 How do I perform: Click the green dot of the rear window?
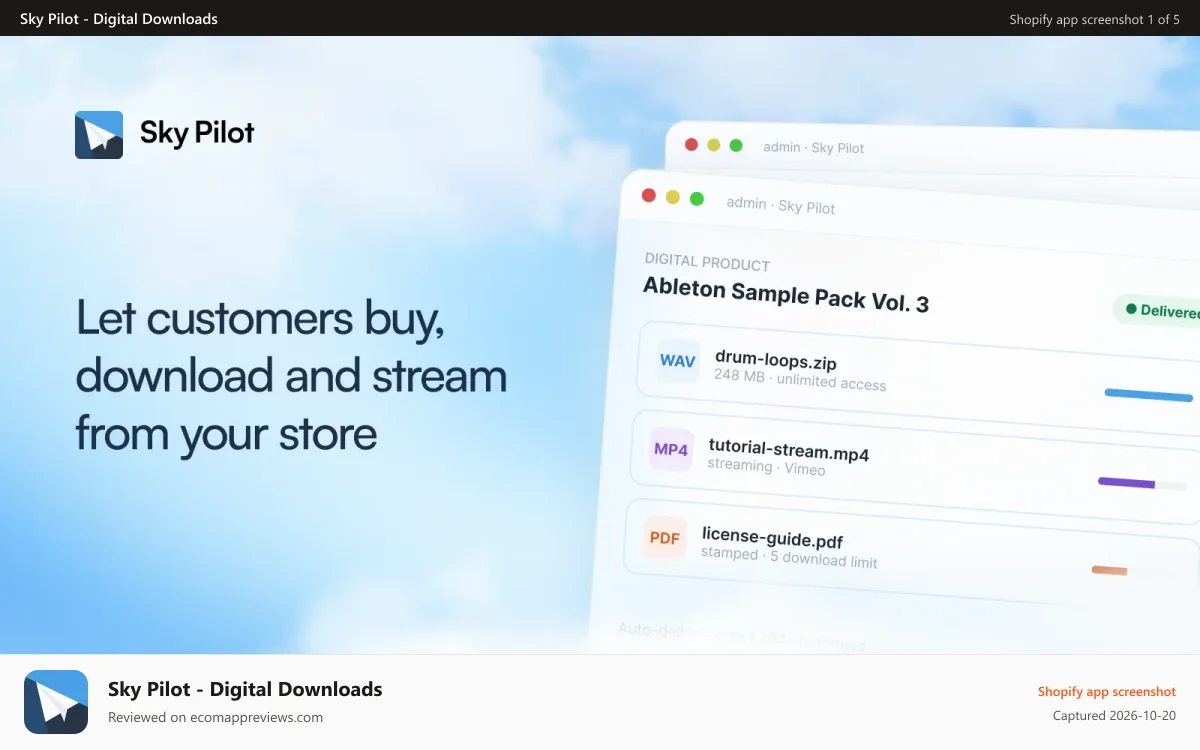coord(736,146)
